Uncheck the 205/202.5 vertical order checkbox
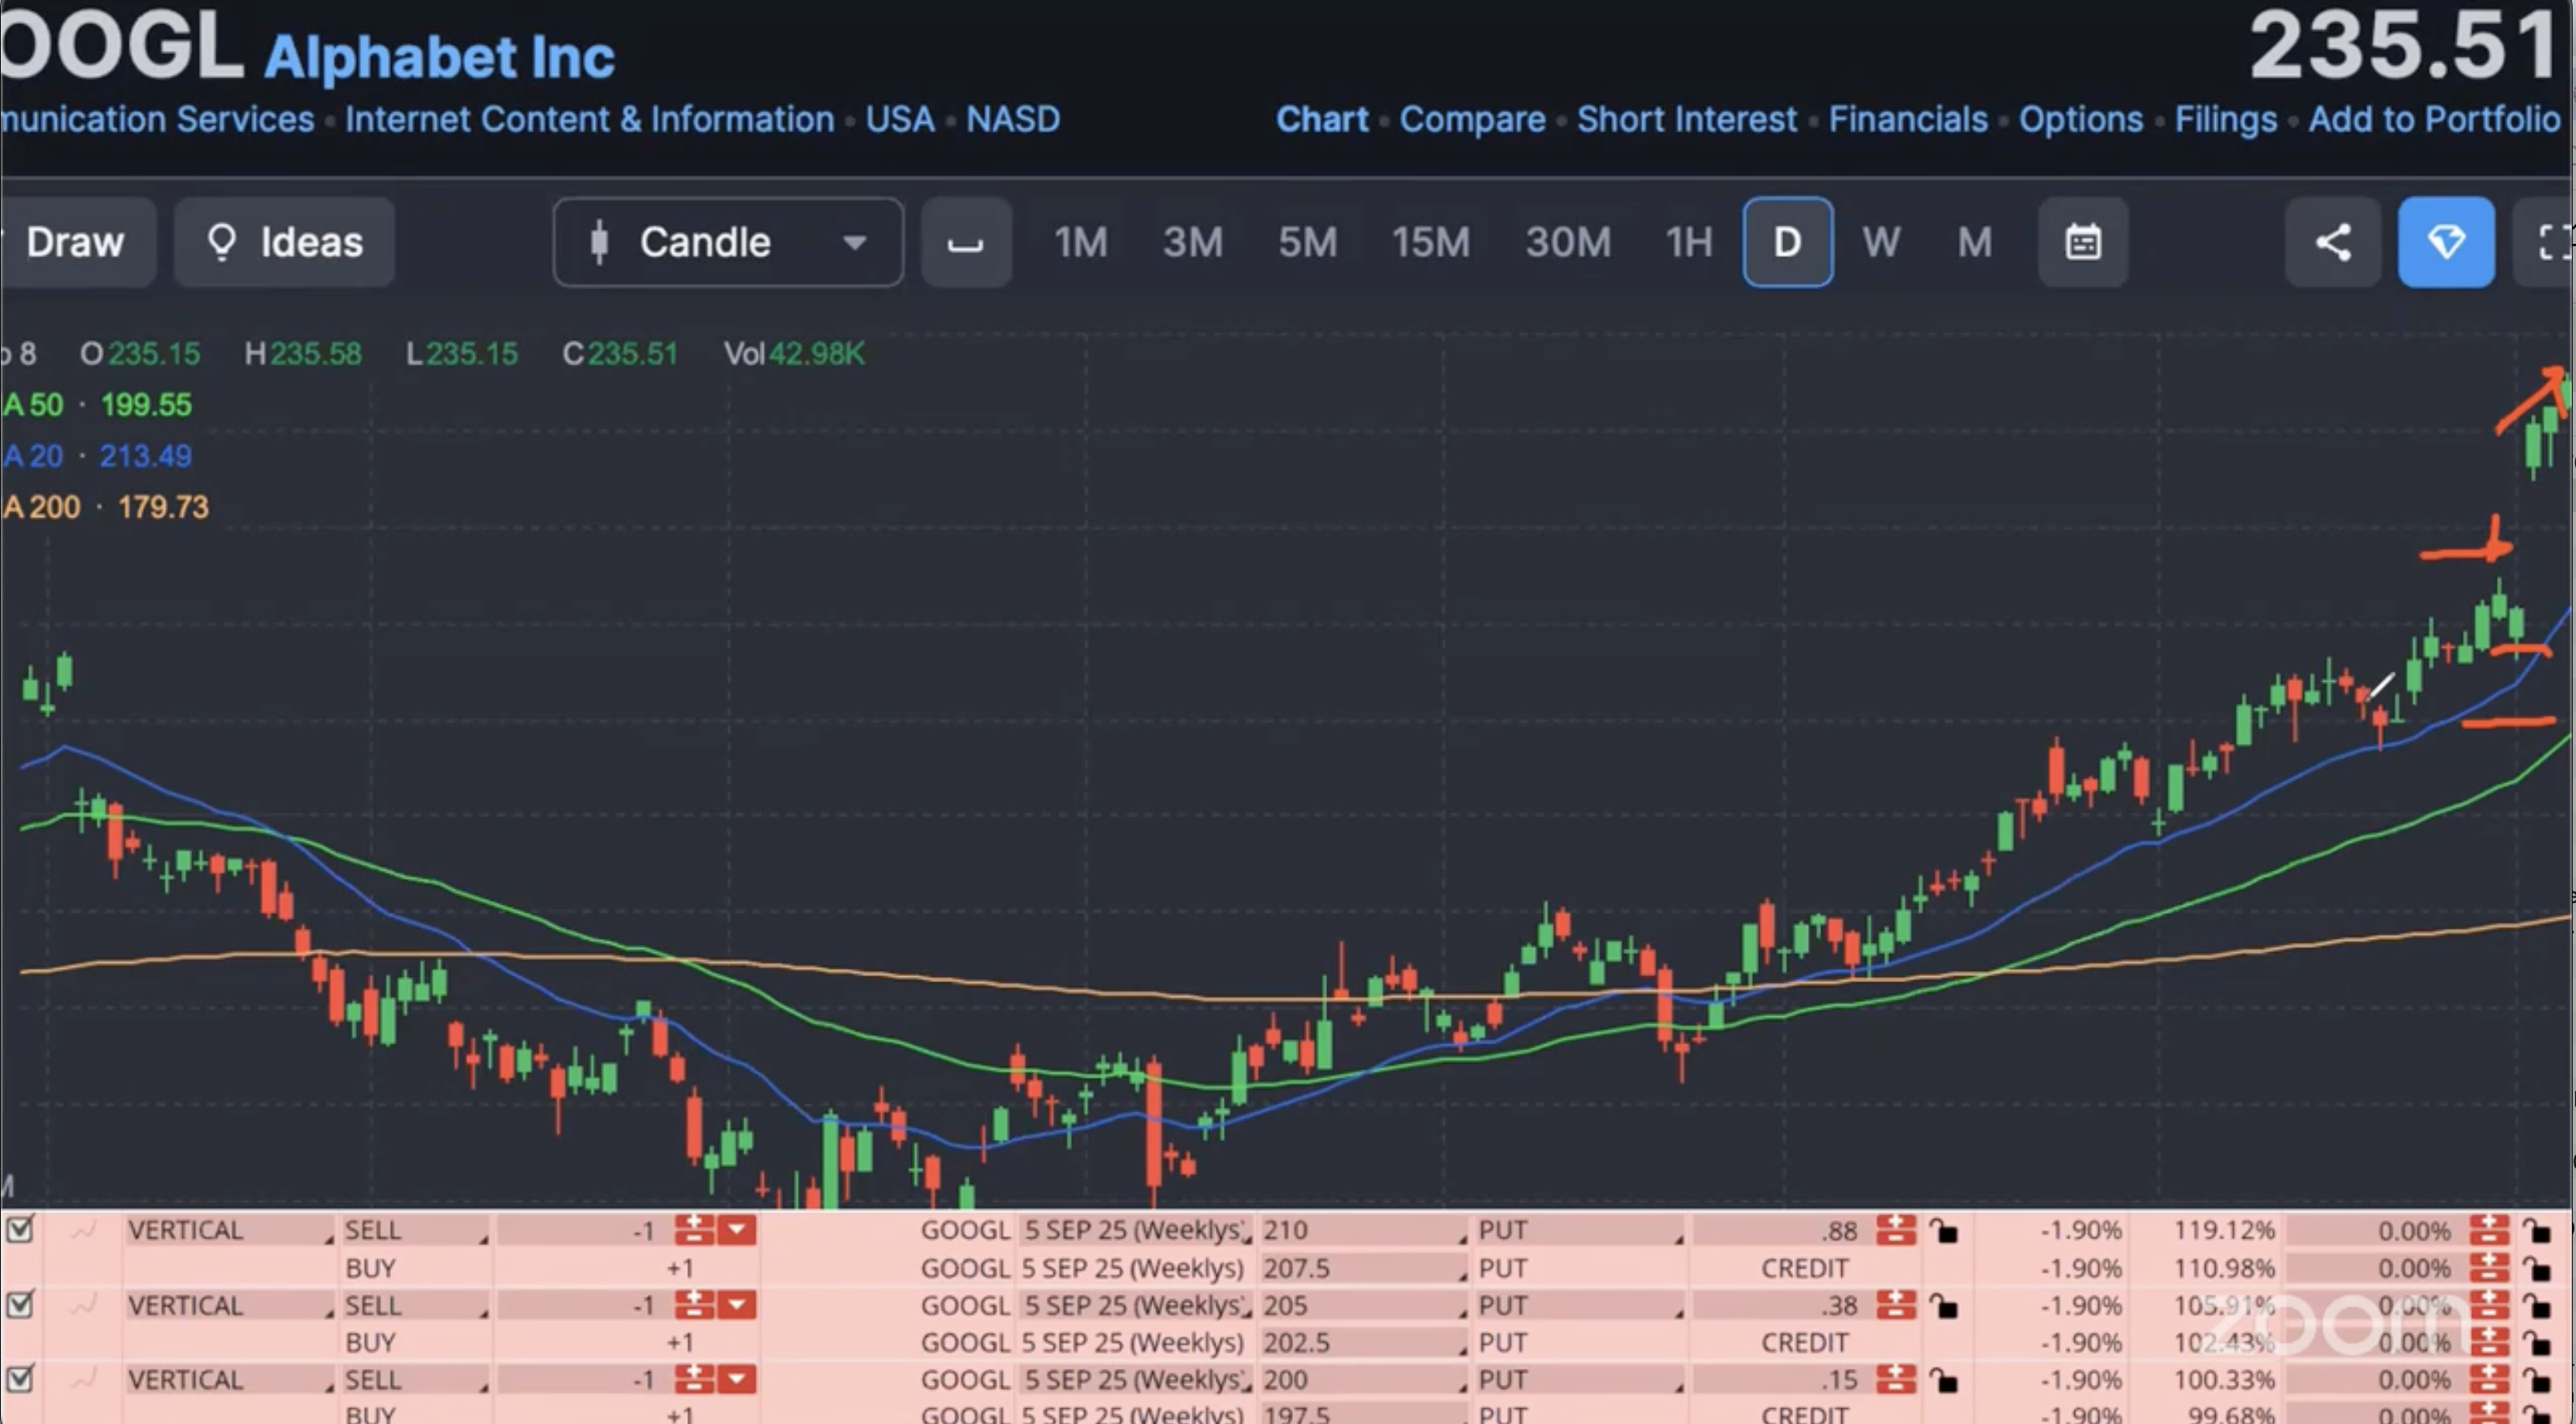 click(20, 1304)
